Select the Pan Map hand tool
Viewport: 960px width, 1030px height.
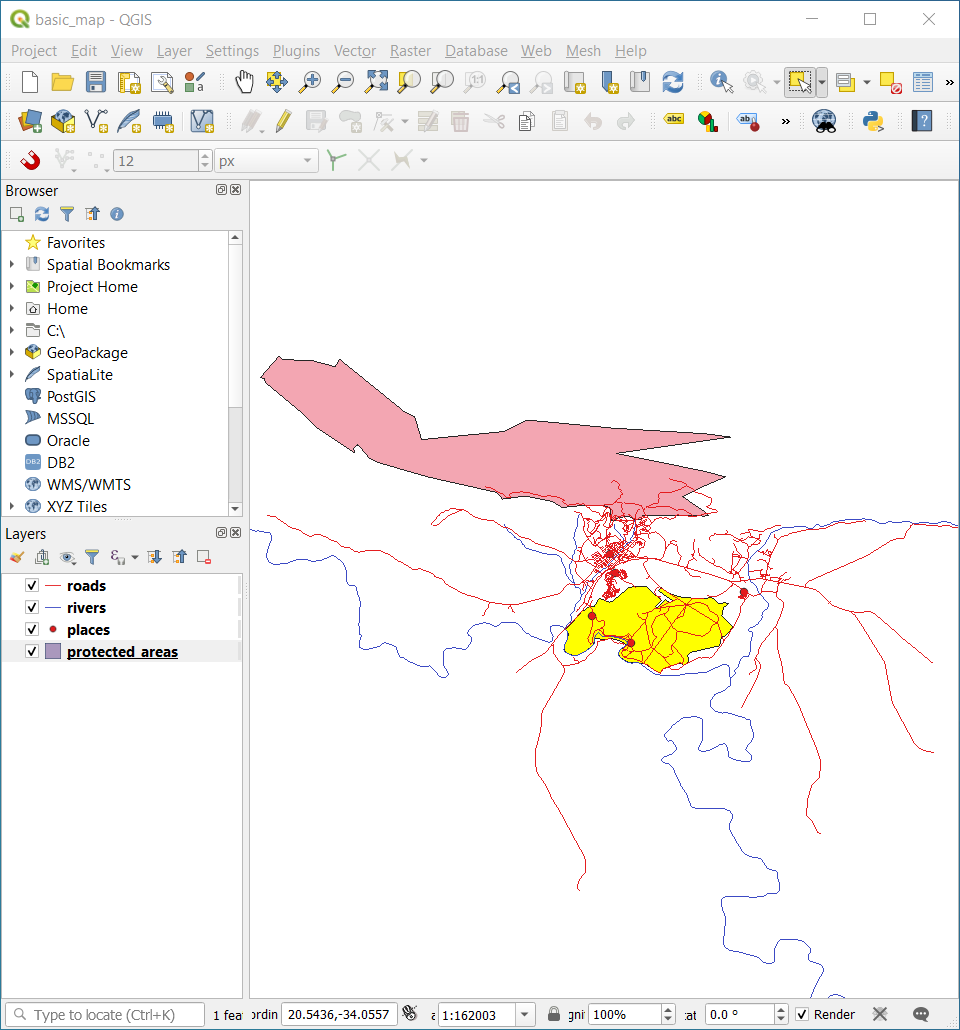(x=244, y=82)
